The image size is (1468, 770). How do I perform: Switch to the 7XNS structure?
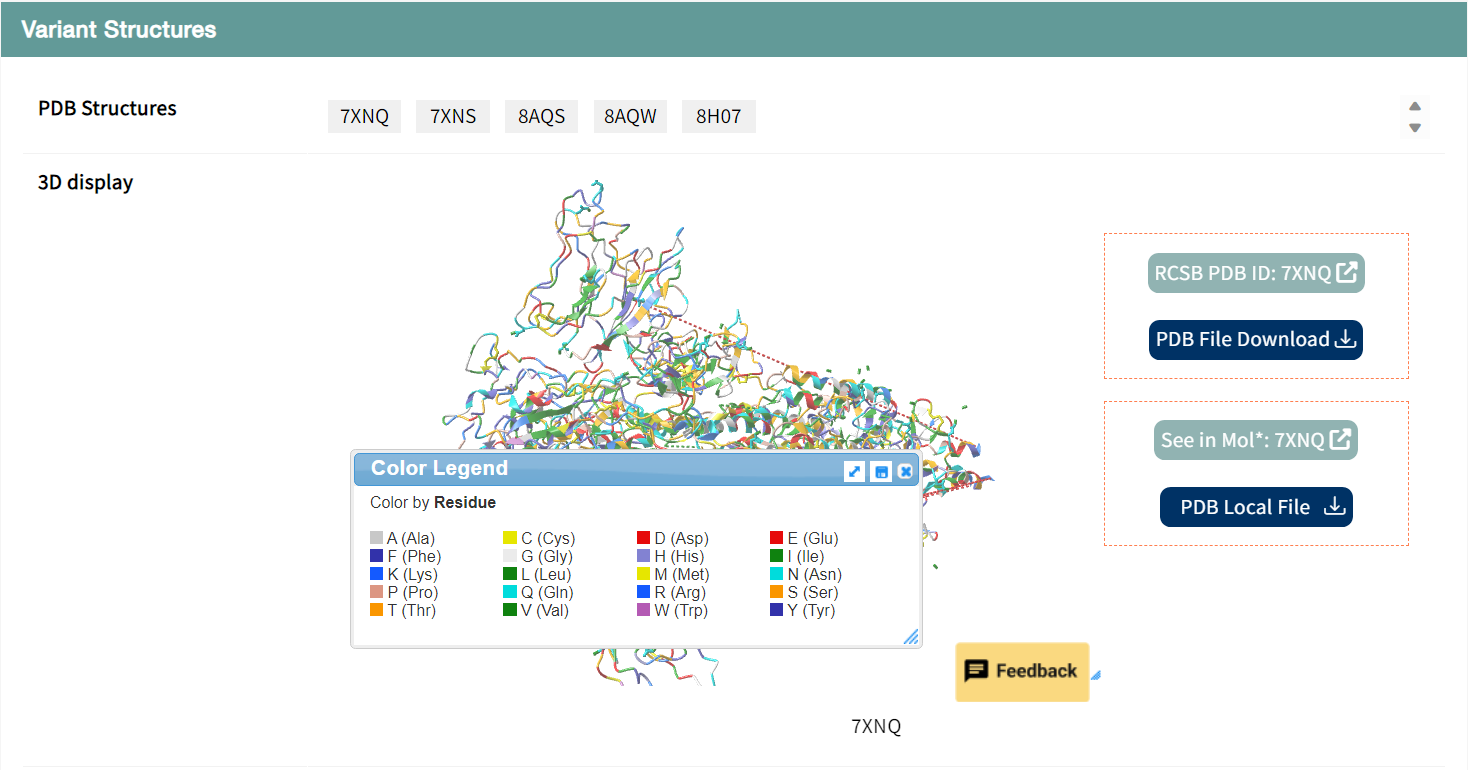click(453, 116)
